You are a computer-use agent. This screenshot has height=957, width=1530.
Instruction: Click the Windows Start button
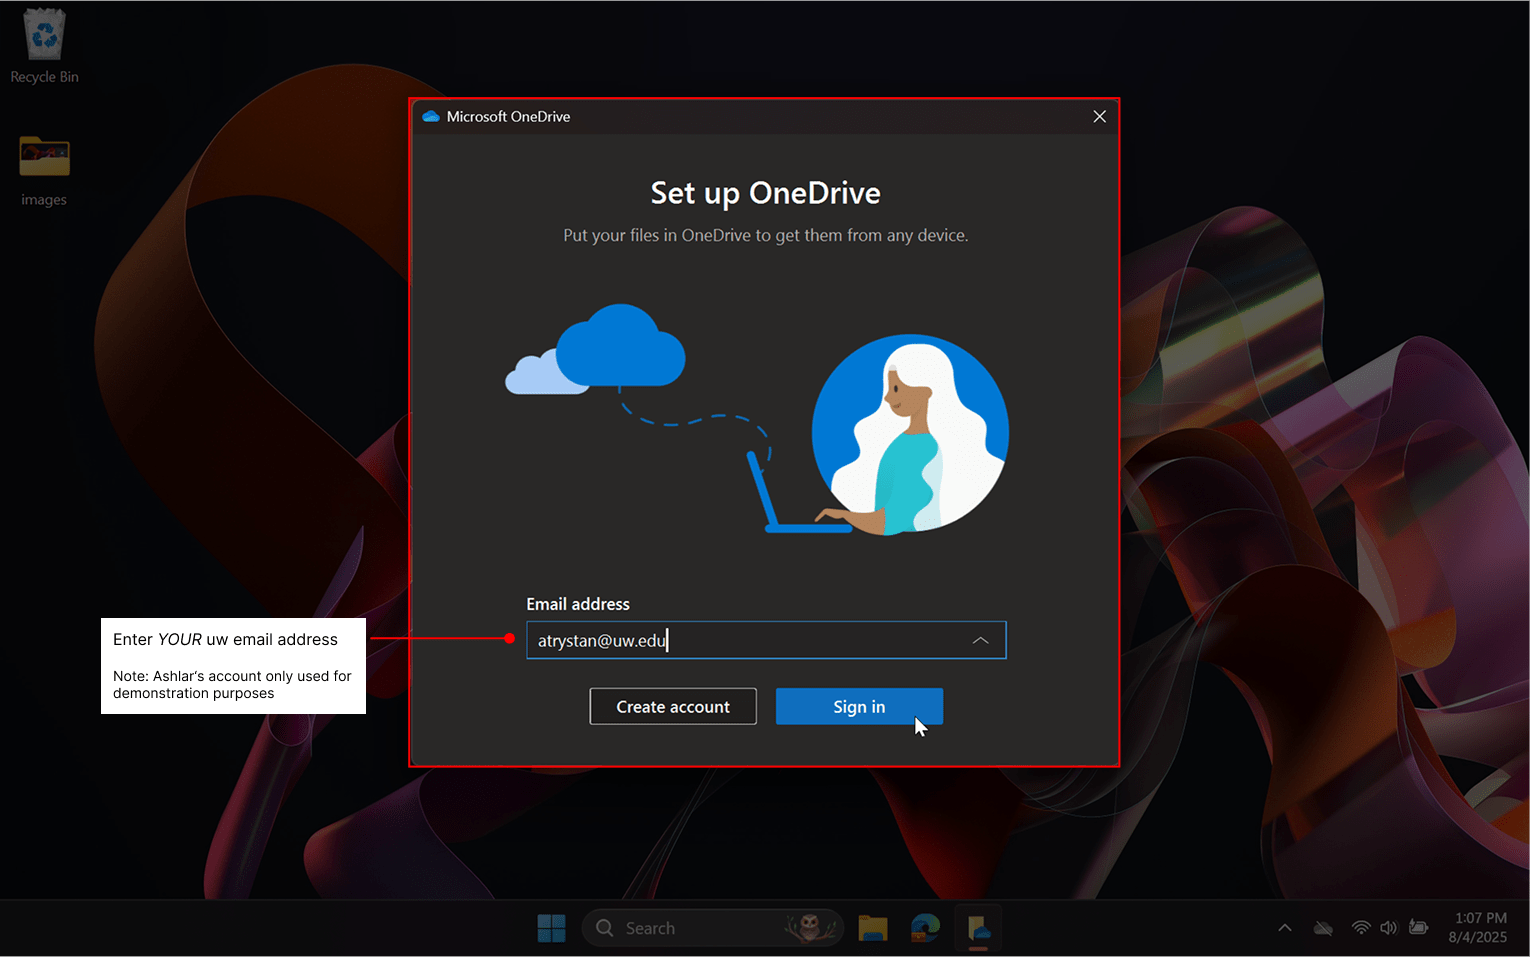point(551,928)
